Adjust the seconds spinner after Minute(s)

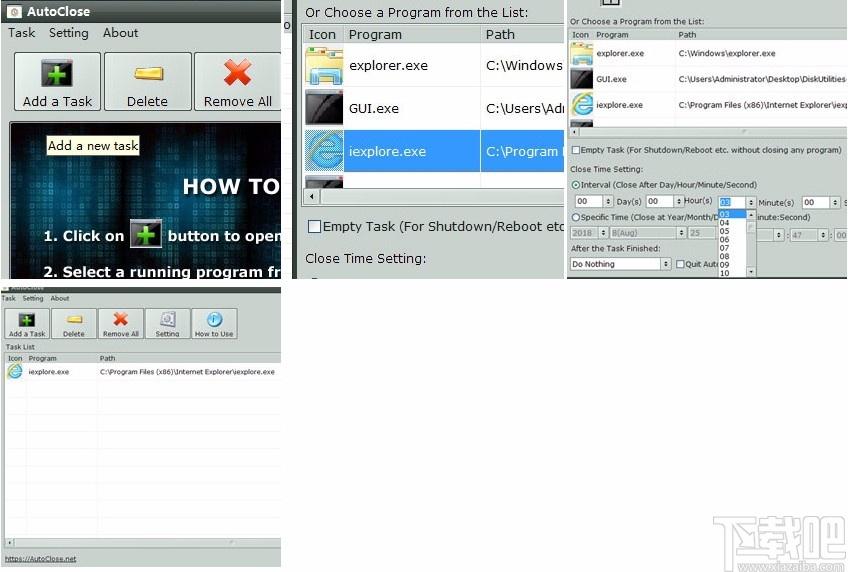[836, 202]
